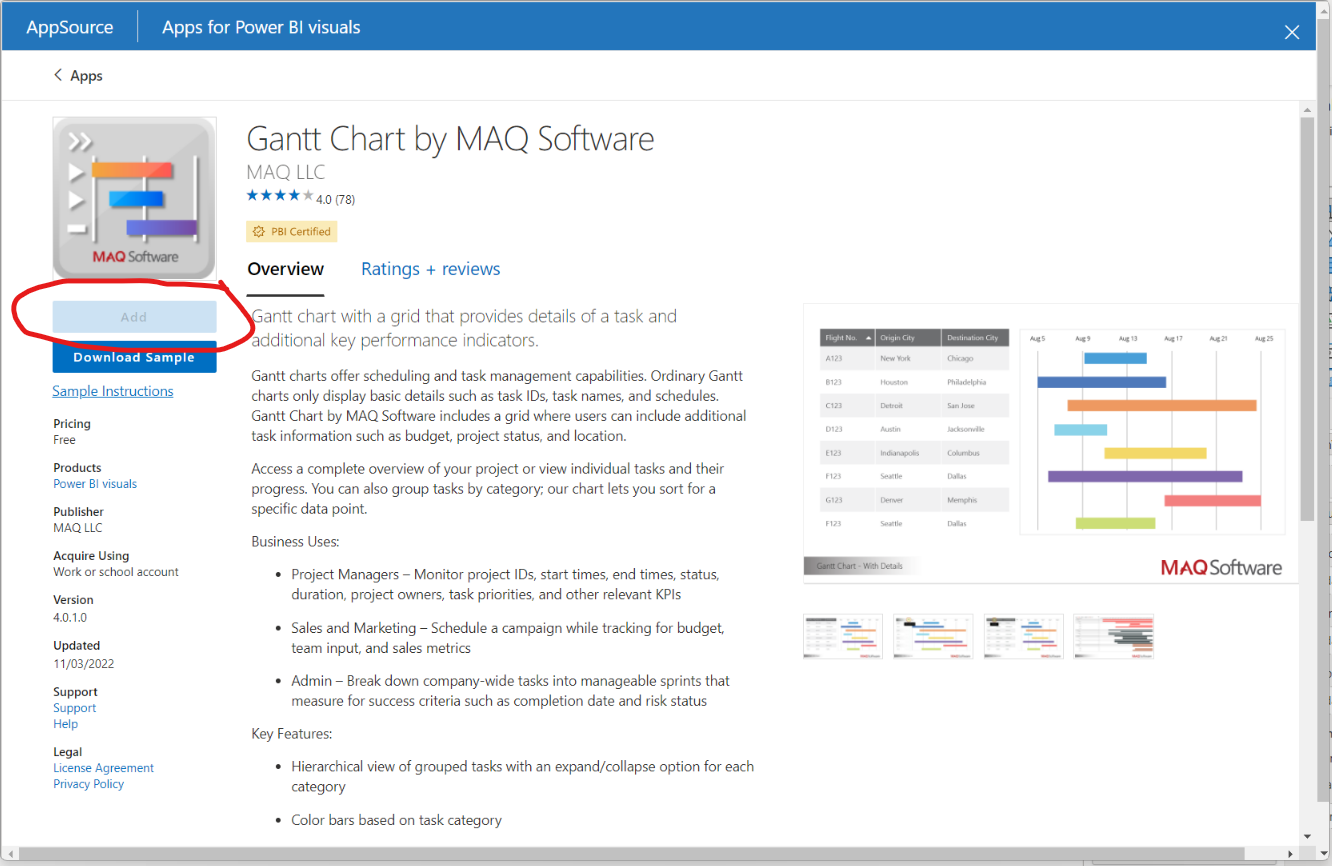The height and width of the screenshot is (866, 1332).
Task: Click the star rating 4.0 (78)
Action: tap(301, 198)
